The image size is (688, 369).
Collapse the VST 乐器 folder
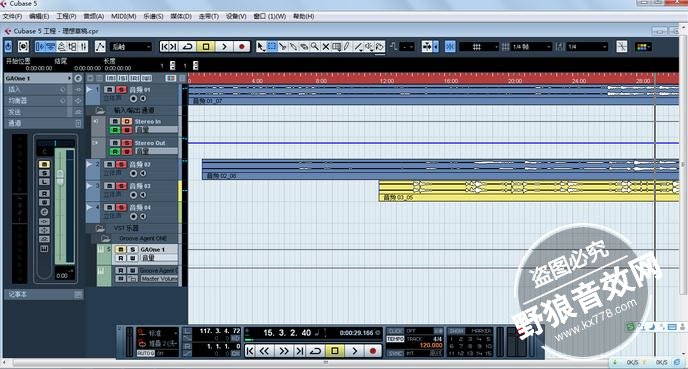[100, 228]
